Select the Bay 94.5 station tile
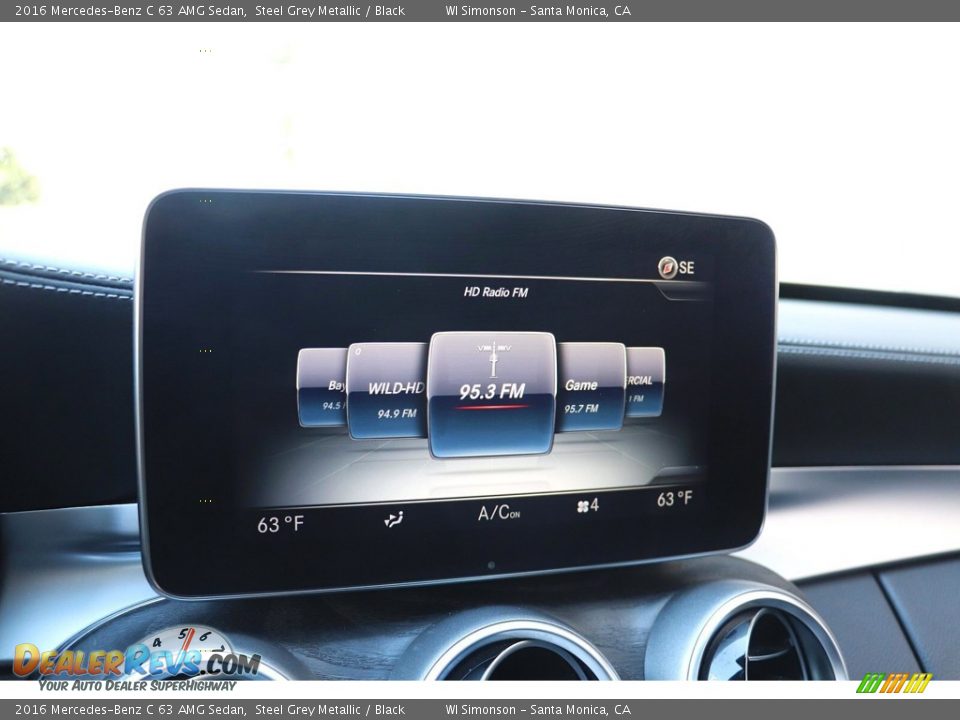The width and height of the screenshot is (960, 720). [323, 387]
